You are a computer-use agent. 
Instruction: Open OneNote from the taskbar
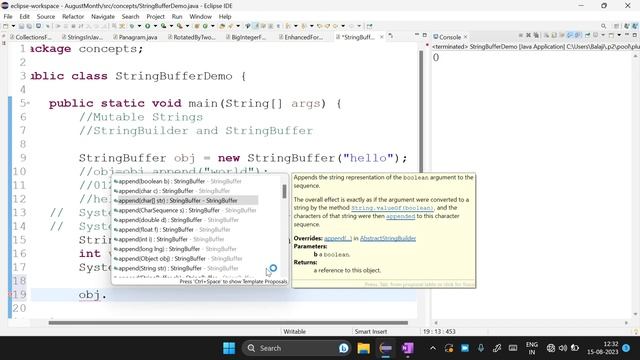point(407,348)
